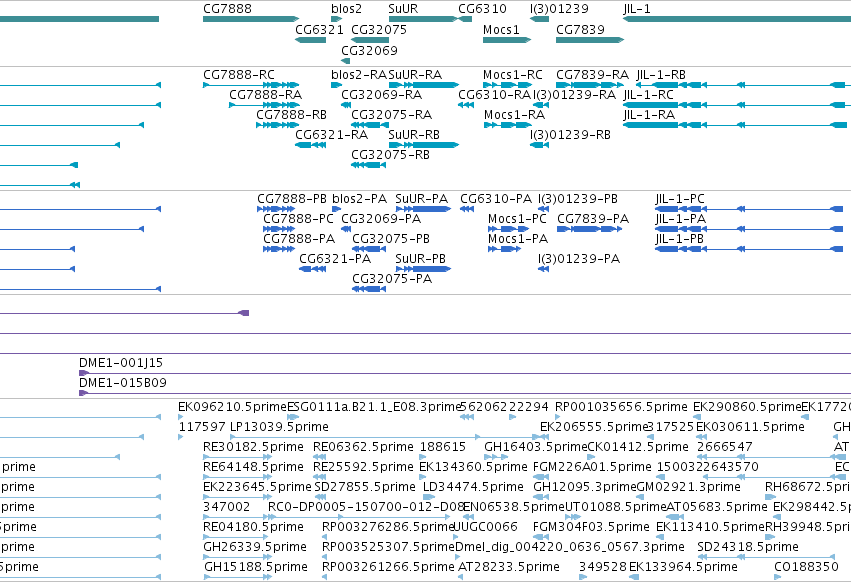Select EST SD27855.5prime

coord(365,488)
